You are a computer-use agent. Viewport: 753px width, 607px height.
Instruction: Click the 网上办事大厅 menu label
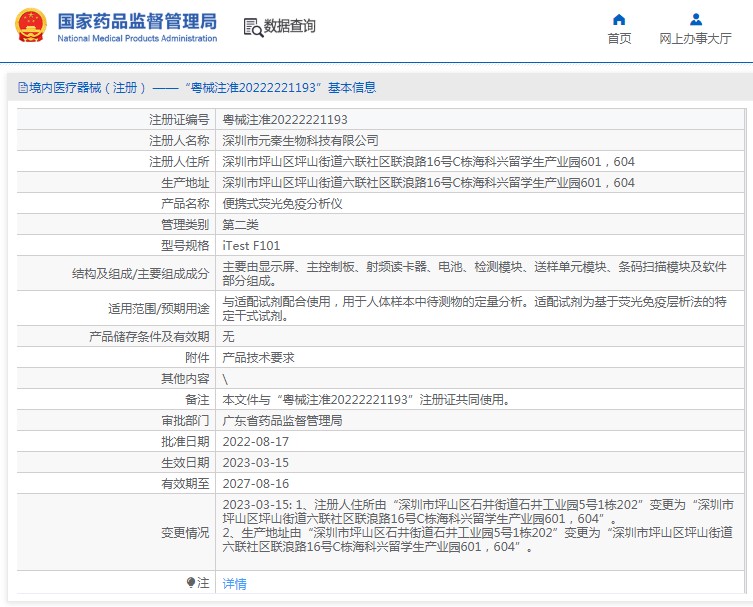[x=695, y=38]
